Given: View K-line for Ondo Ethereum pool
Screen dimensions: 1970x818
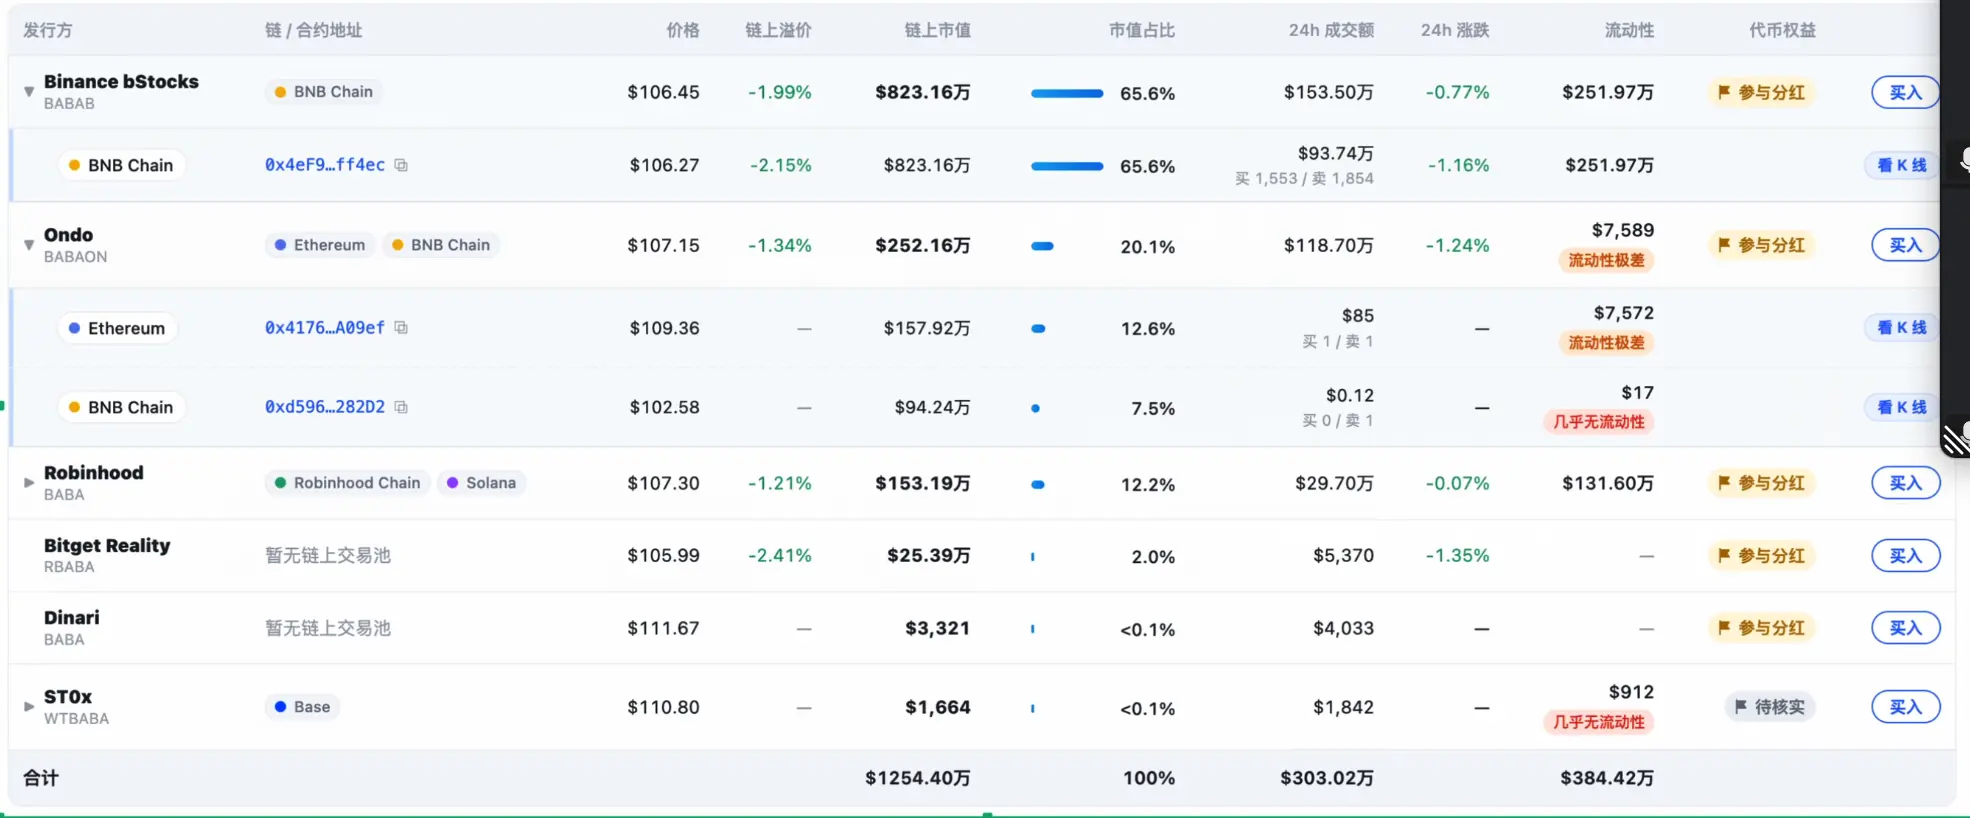Looking at the screenshot, I should click(1901, 327).
